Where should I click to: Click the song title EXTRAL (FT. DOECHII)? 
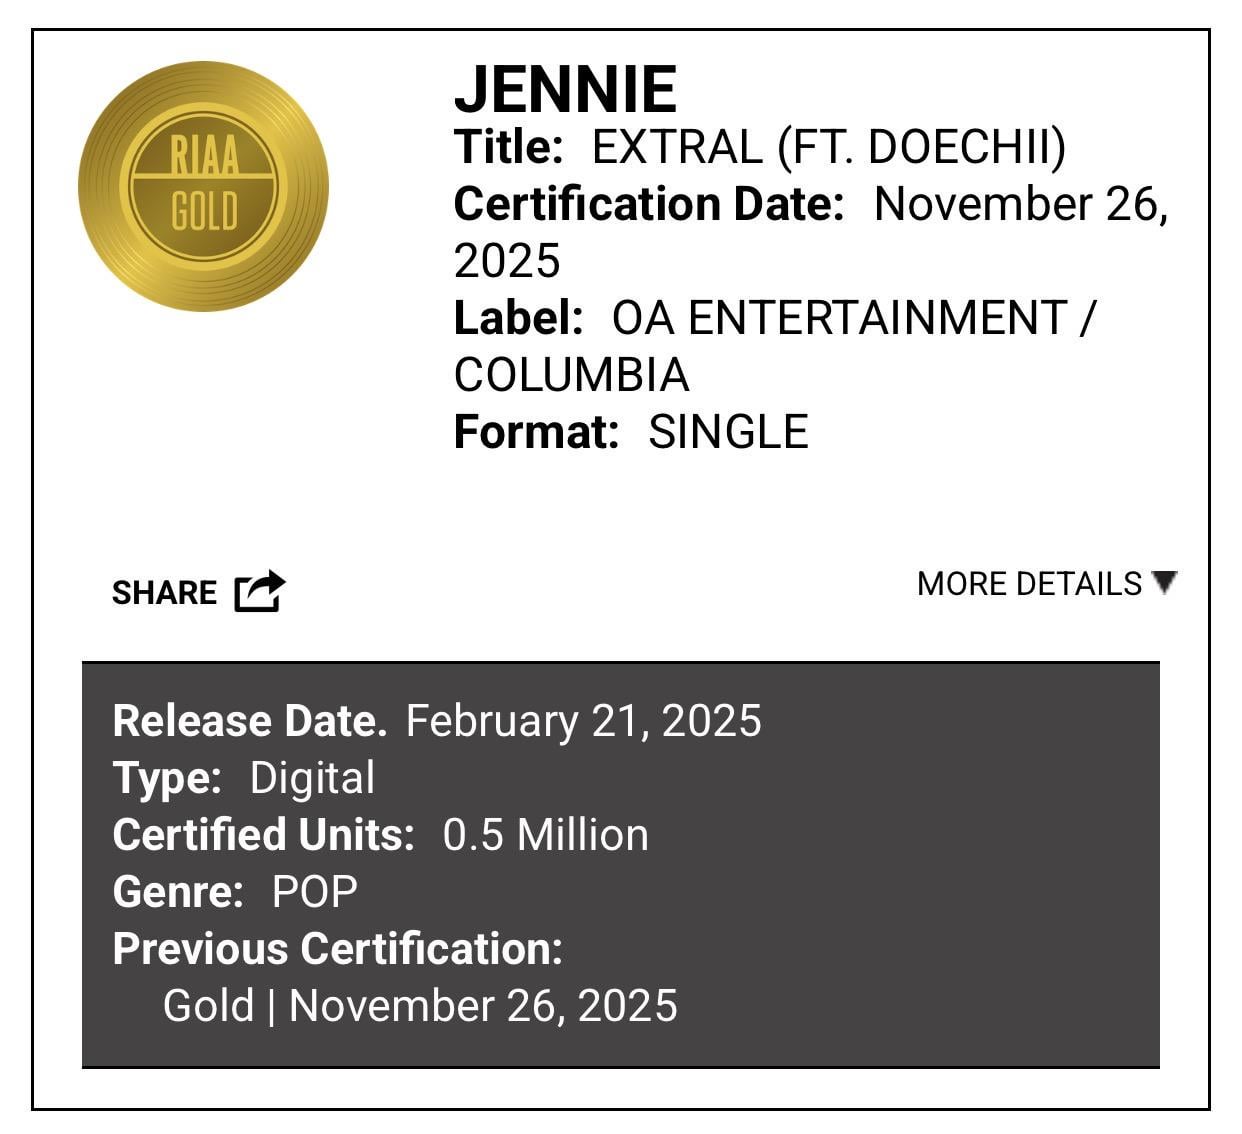(829, 148)
